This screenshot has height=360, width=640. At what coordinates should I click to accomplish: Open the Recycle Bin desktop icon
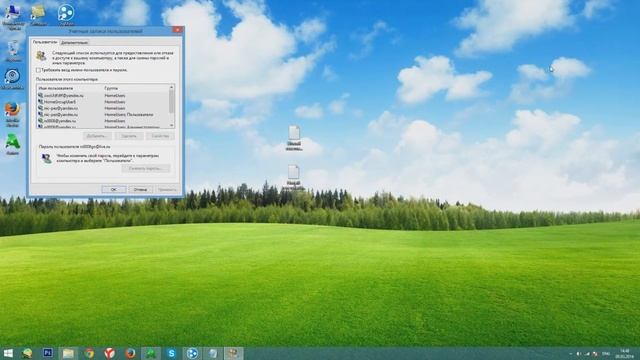click(13, 51)
